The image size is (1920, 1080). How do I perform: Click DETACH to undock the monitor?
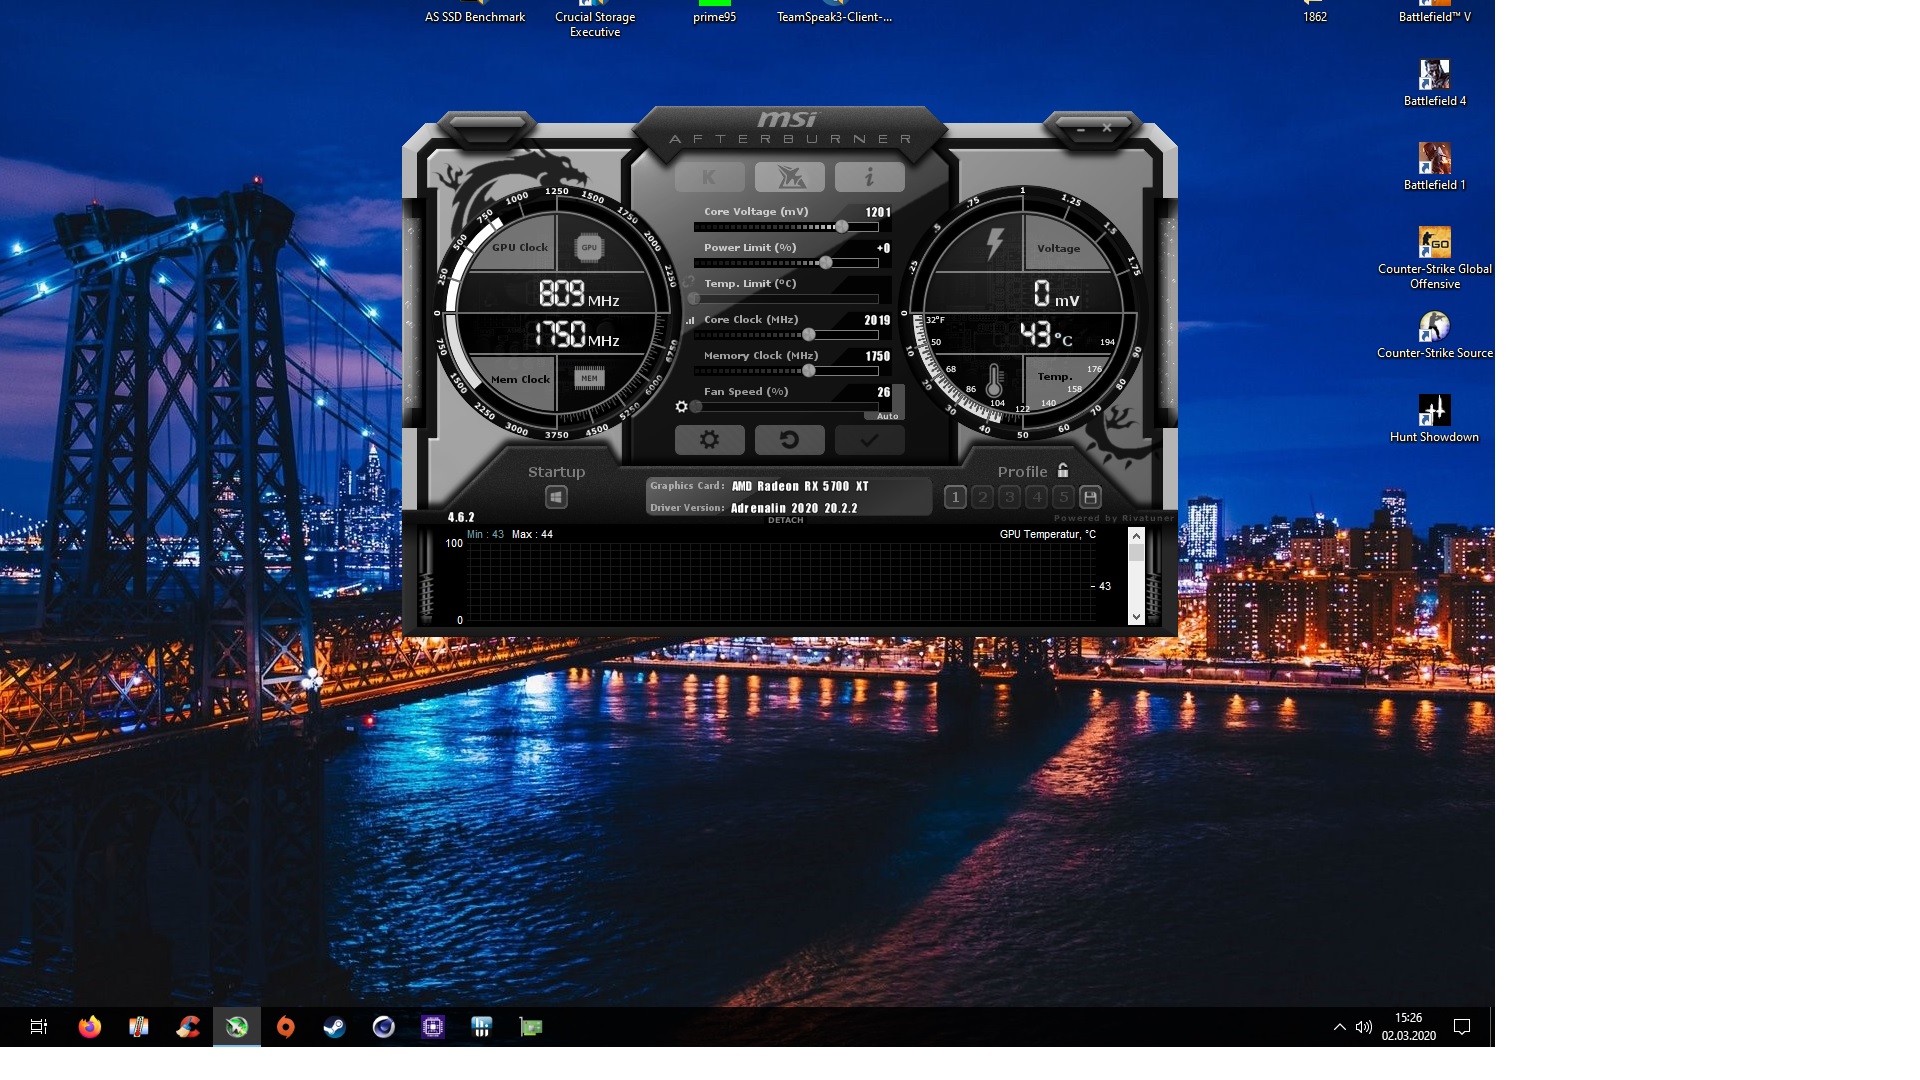click(785, 520)
